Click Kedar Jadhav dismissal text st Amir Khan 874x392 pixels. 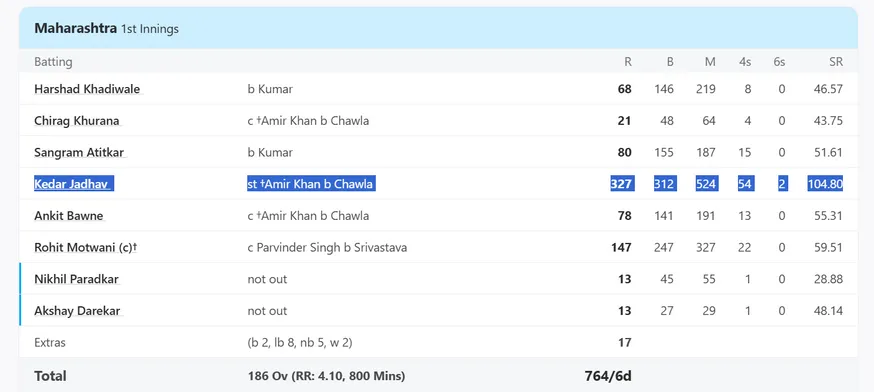pyautogui.click(x=311, y=184)
